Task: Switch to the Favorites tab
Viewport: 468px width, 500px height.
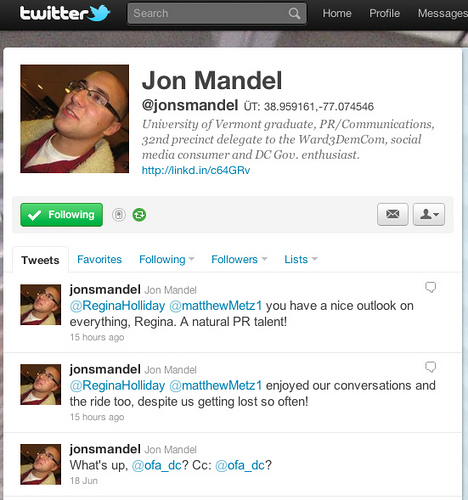Action: (x=99, y=259)
